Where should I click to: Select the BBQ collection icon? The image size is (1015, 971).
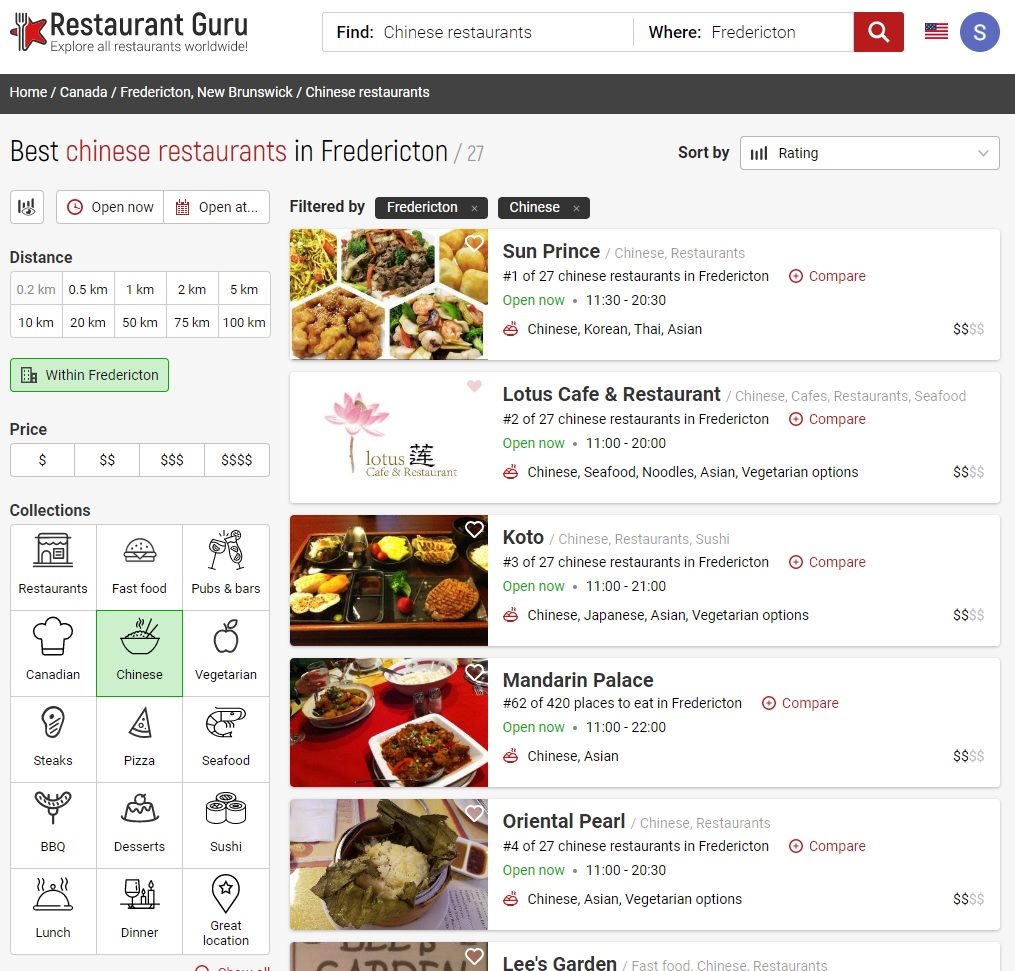(53, 826)
